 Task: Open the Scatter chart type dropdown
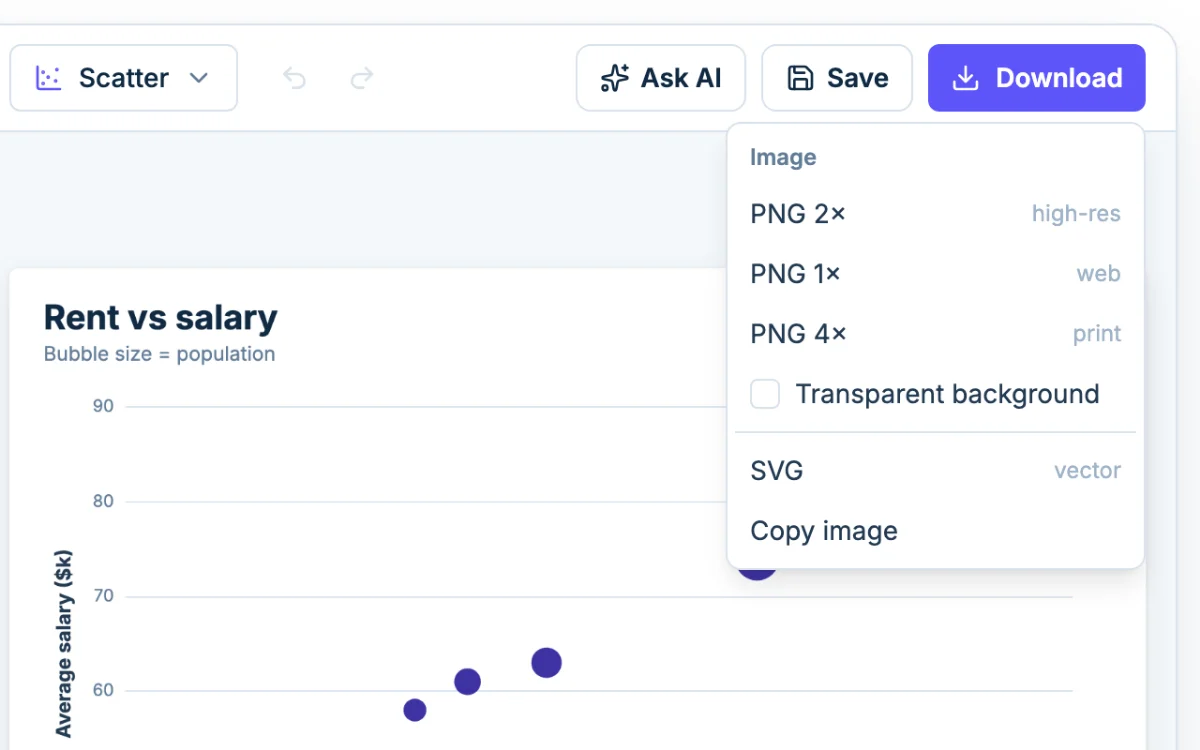point(124,78)
